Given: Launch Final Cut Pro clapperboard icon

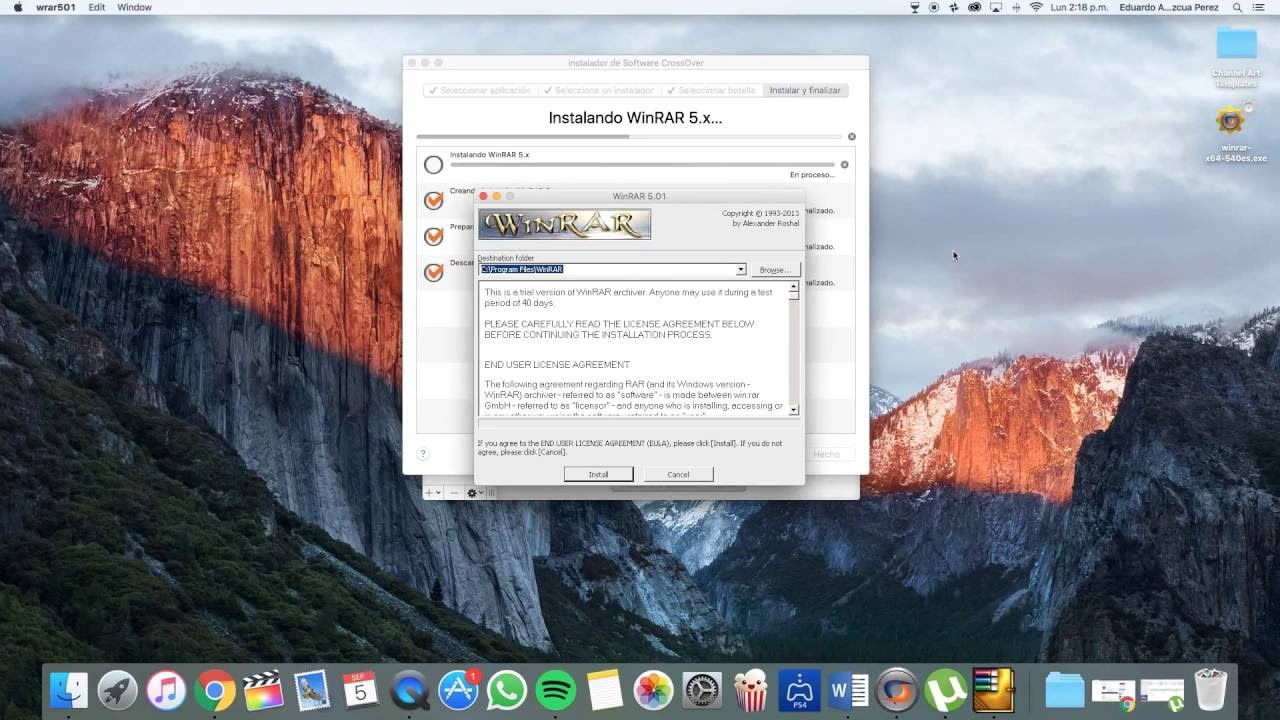Looking at the screenshot, I should [264, 690].
